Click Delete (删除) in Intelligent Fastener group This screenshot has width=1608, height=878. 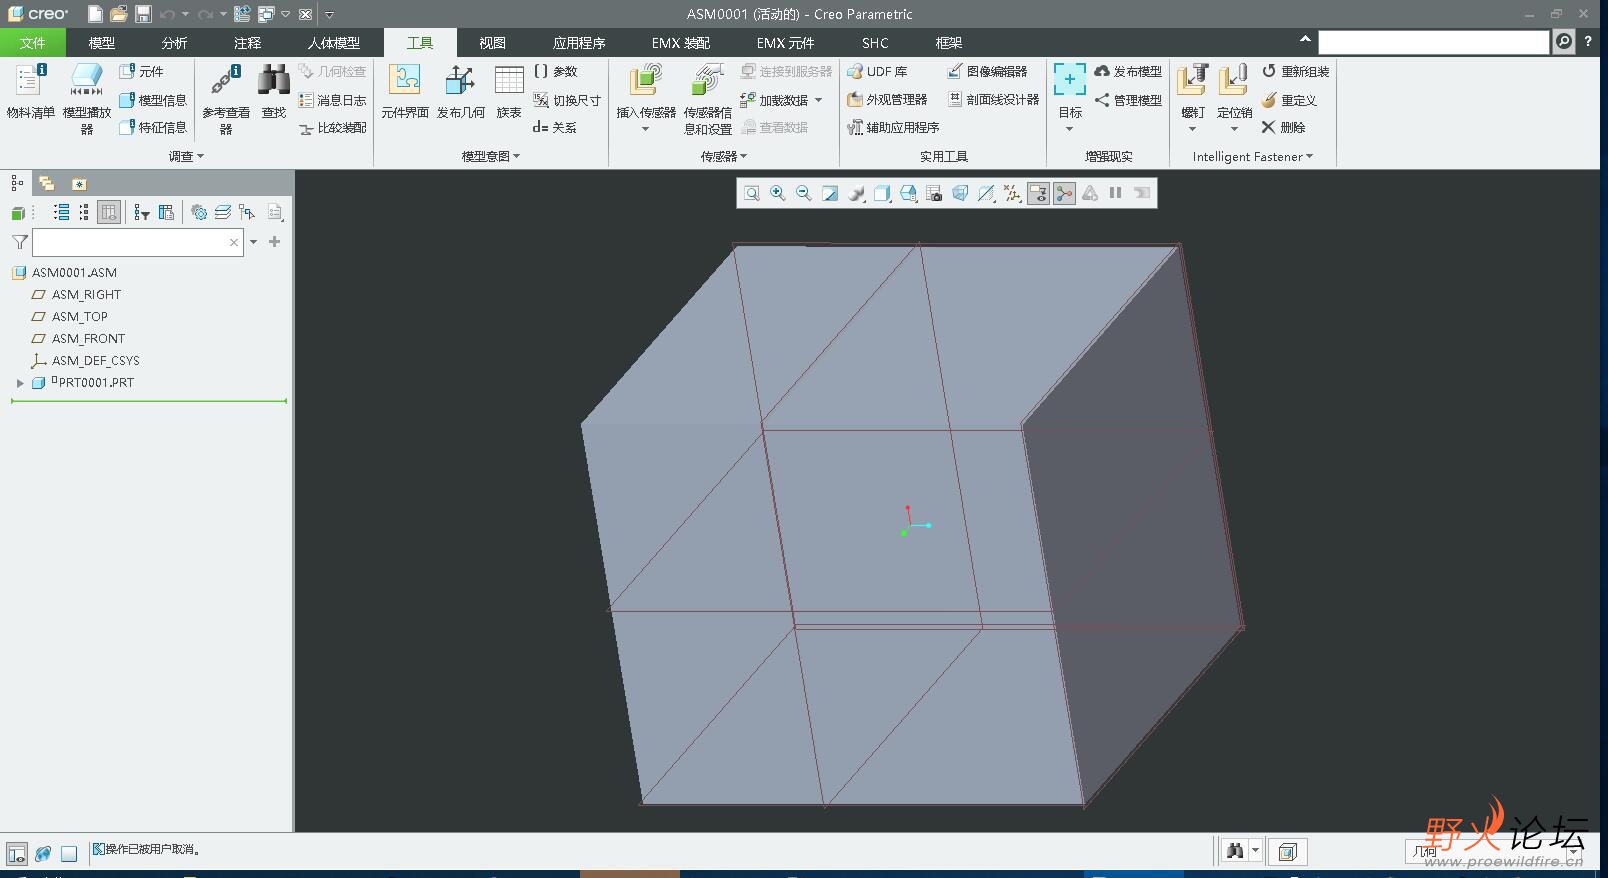pyautogui.click(x=1283, y=127)
